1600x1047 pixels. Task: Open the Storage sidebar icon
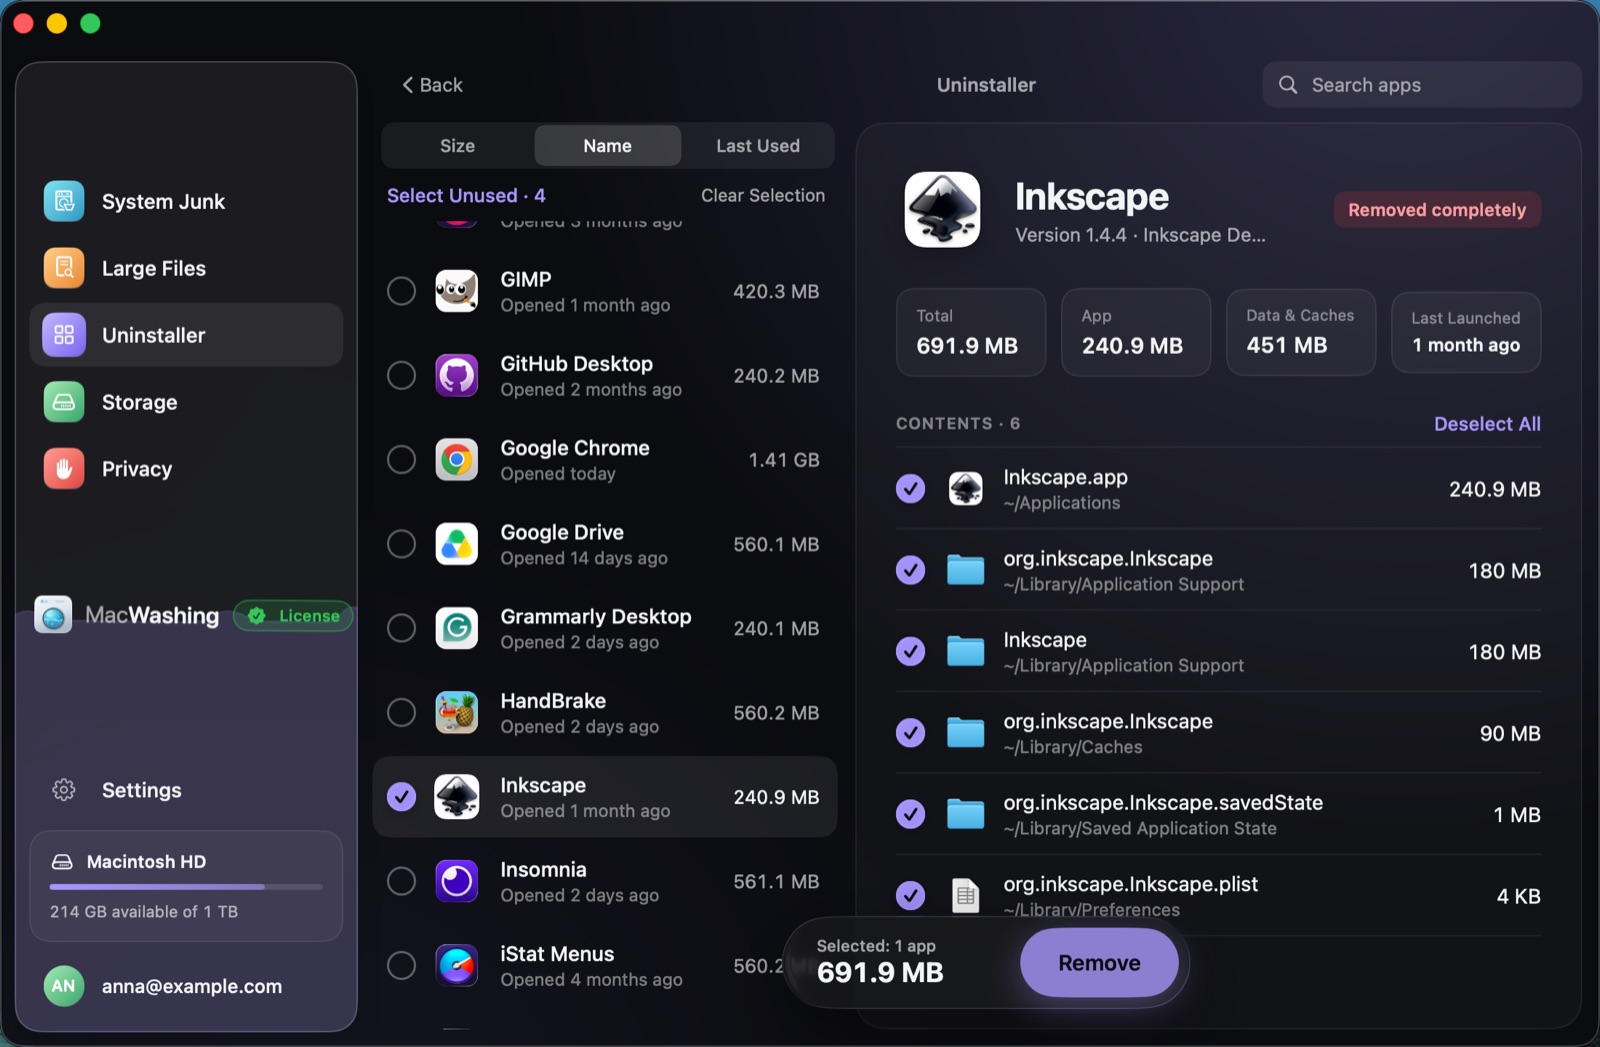(x=64, y=402)
